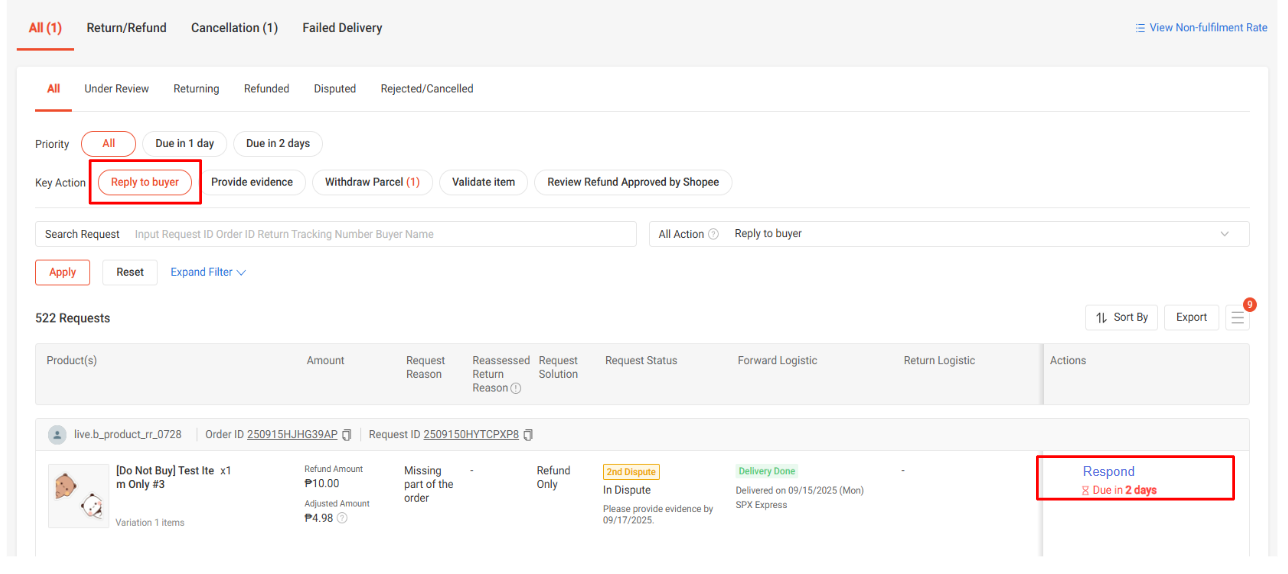This screenshot has width=1288, height=574.
Task: Click the 2nd Dispute status tag
Action: (x=631, y=472)
